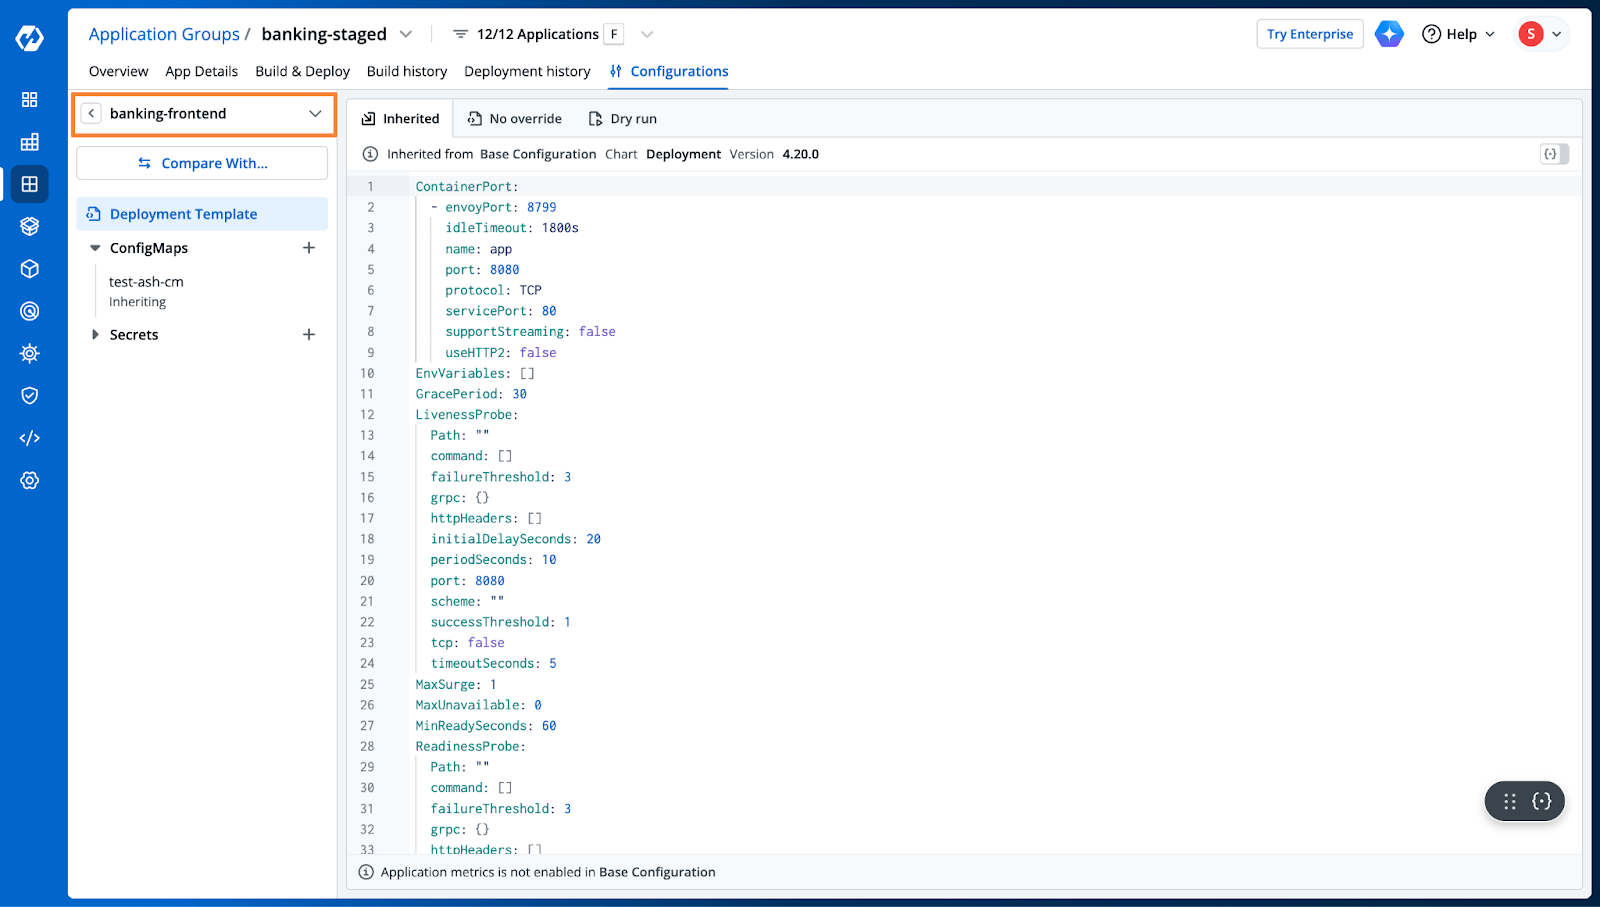Open the Jobs table icon in the sidebar
1600x907 pixels.
point(30,142)
